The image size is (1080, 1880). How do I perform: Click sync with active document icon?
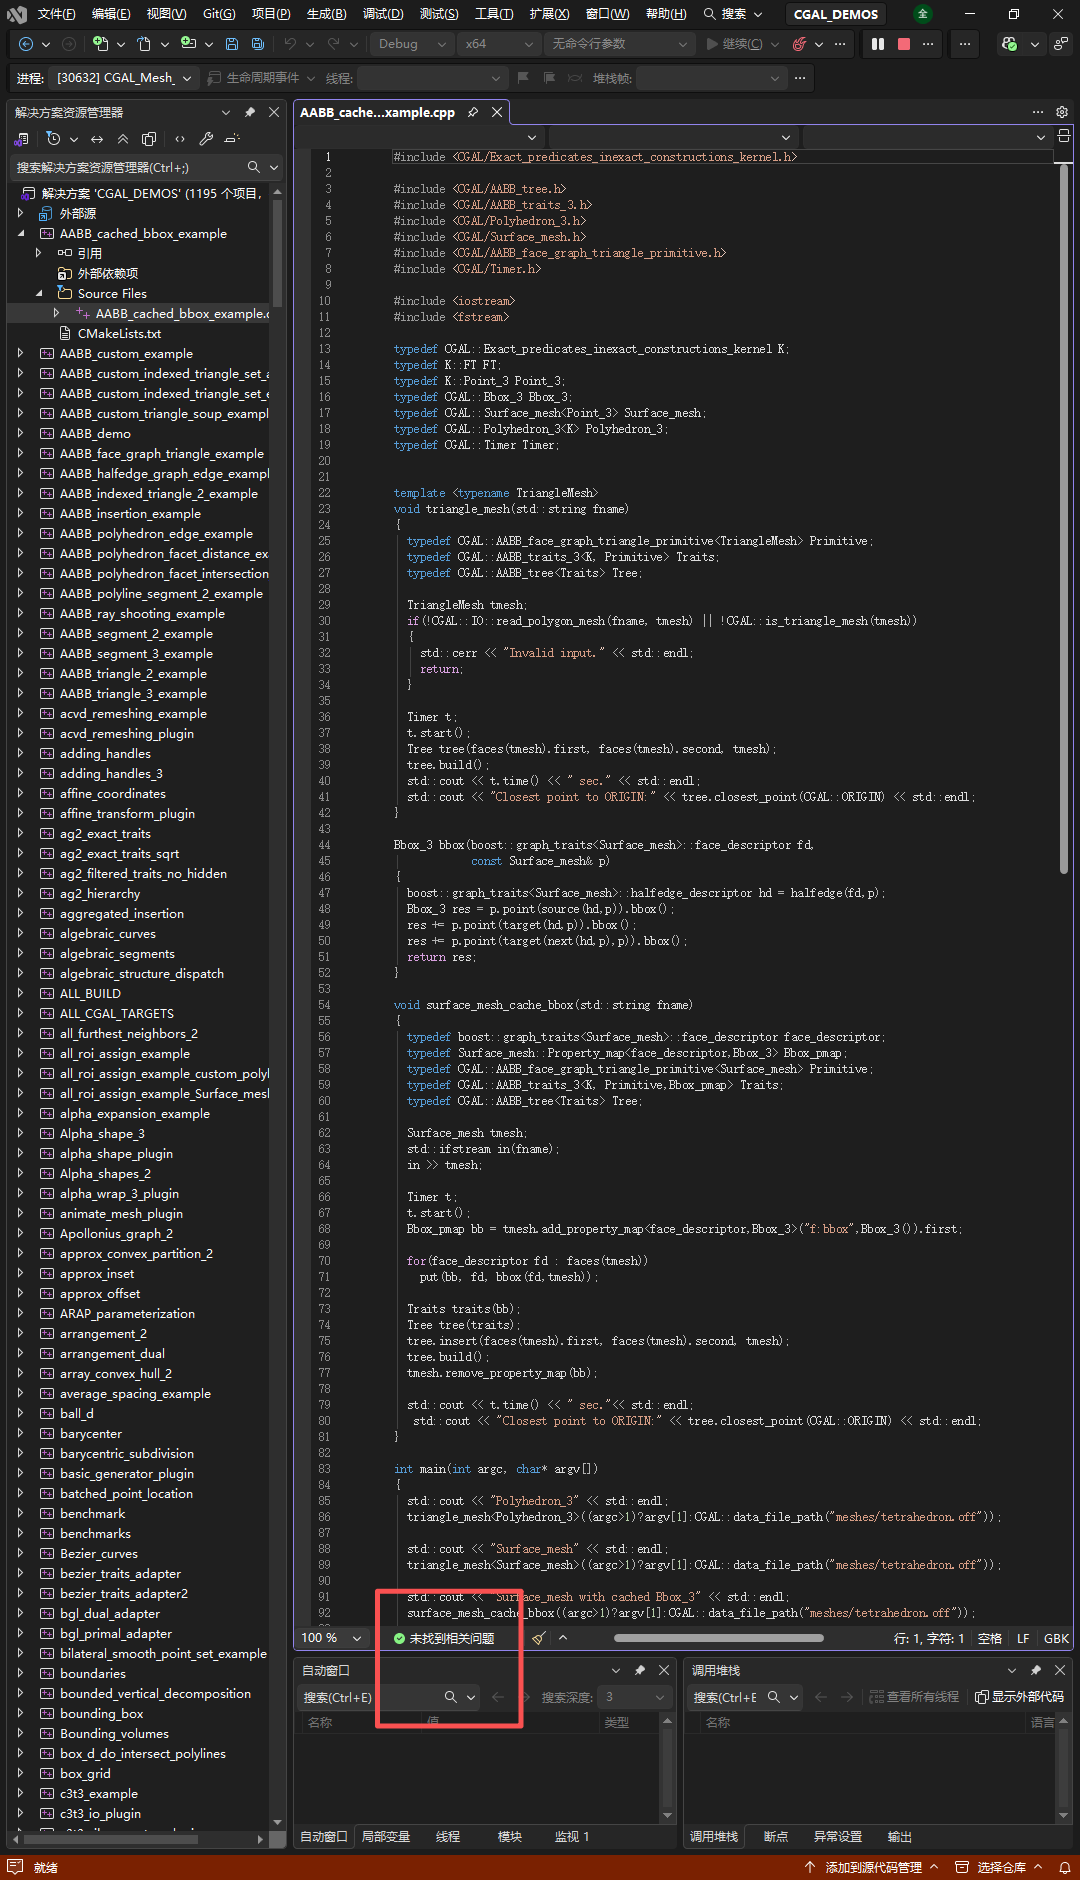(x=97, y=139)
